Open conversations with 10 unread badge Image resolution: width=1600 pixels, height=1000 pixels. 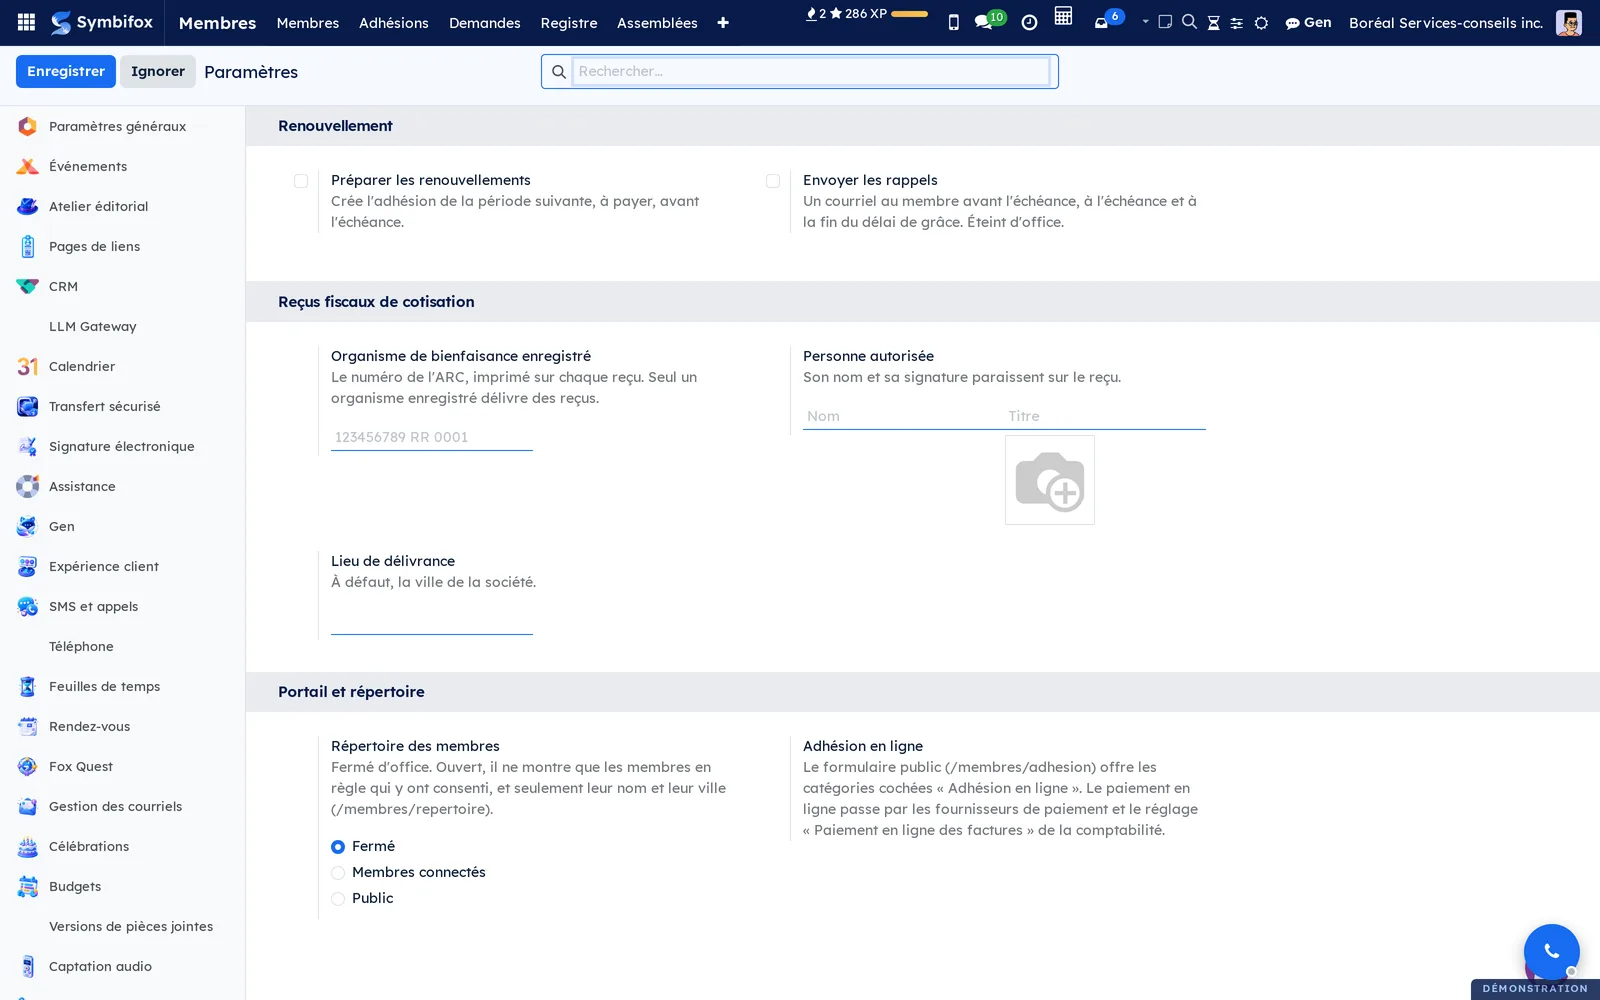pos(989,20)
